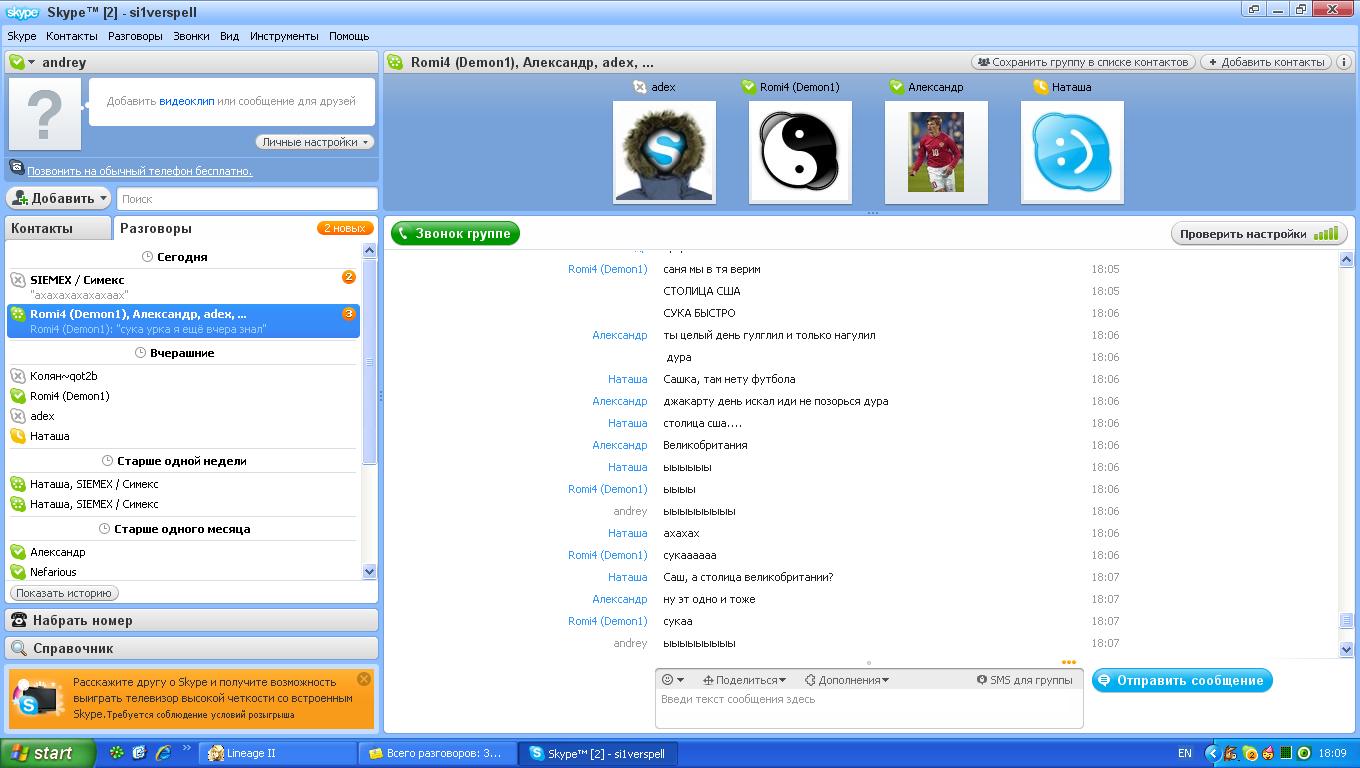The width and height of the screenshot is (1360, 768).
Task: Open the Инструменты menu
Action: click(284, 36)
